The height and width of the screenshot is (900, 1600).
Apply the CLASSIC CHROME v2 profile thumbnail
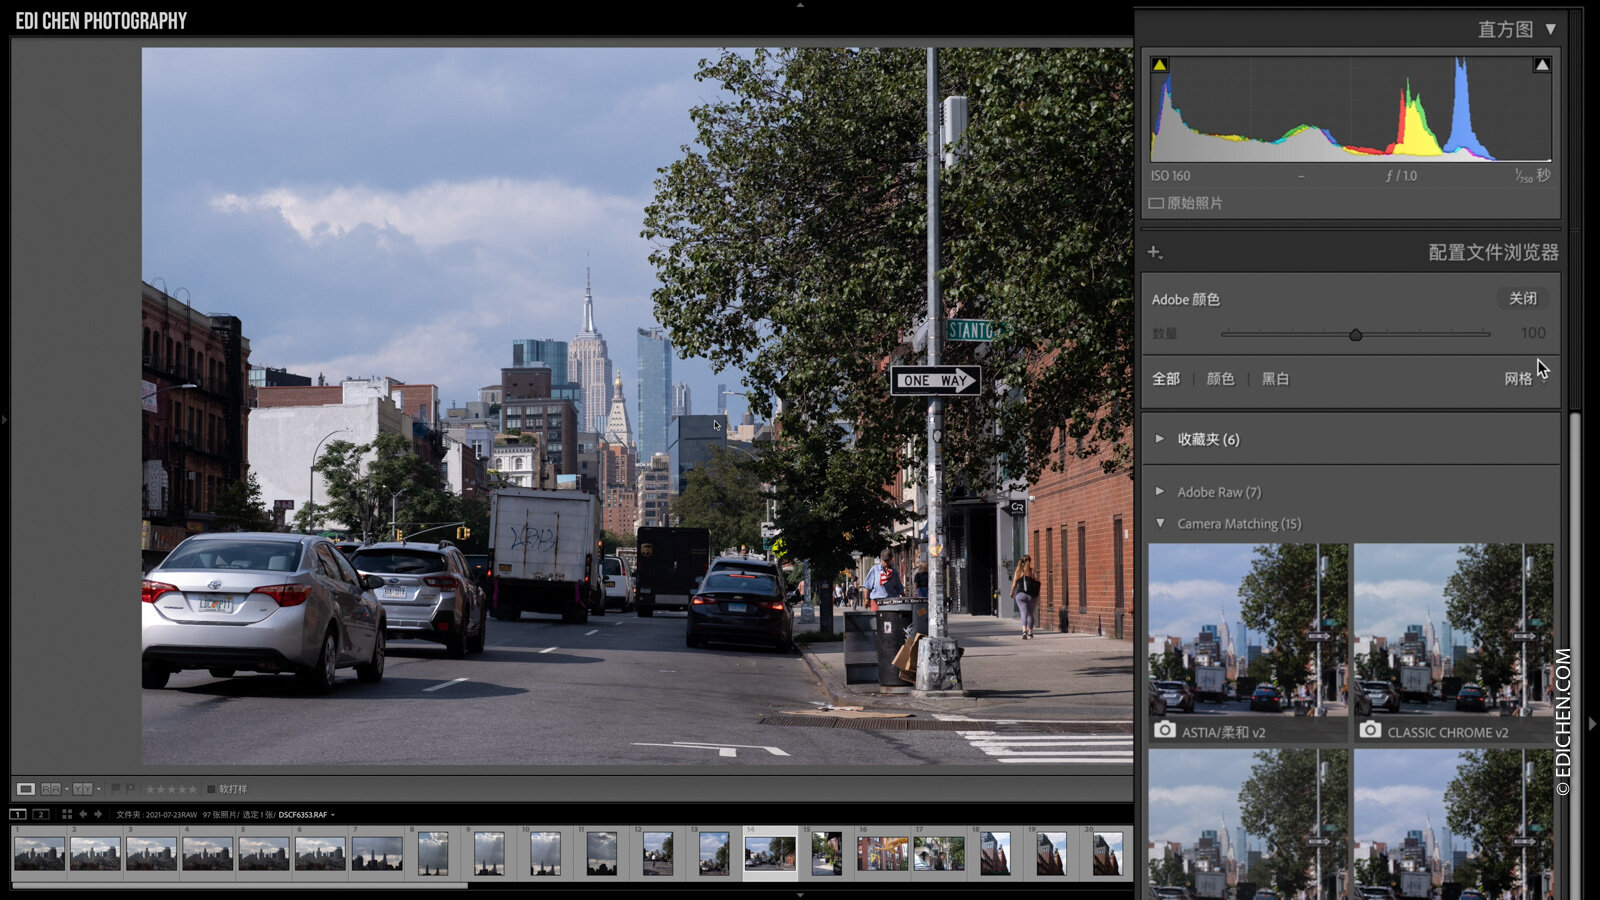(1453, 643)
